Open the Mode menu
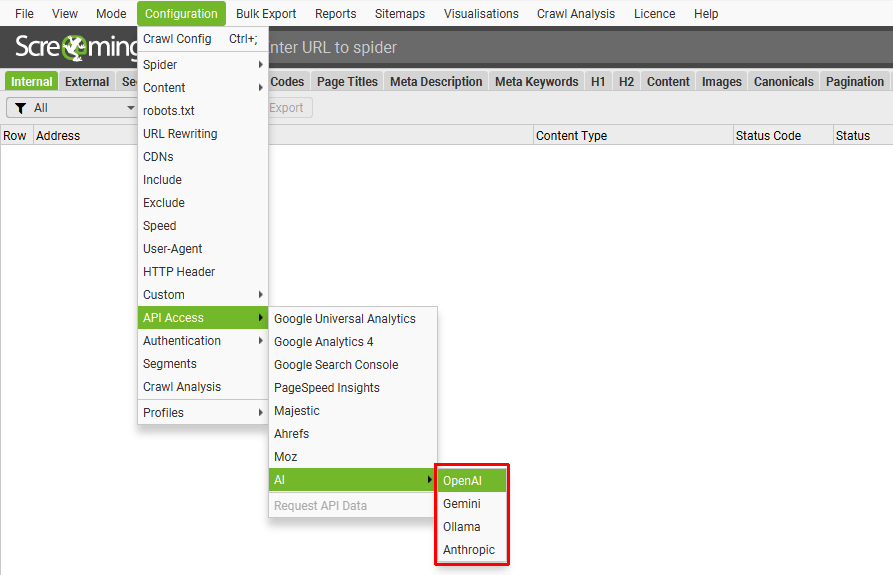This screenshot has height=575, width=893. (111, 14)
